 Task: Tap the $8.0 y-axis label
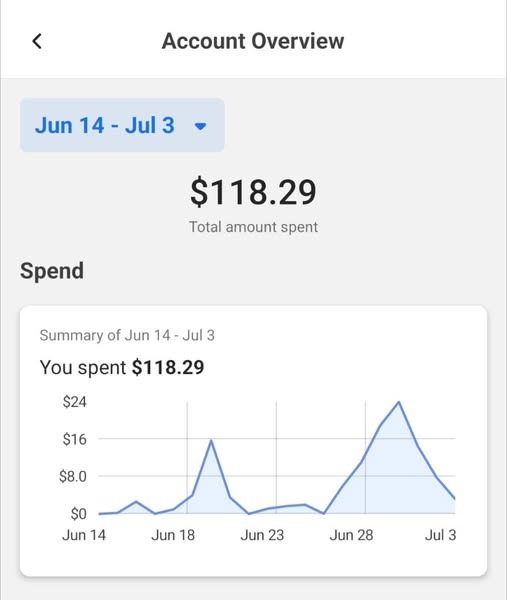(x=73, y=476)
